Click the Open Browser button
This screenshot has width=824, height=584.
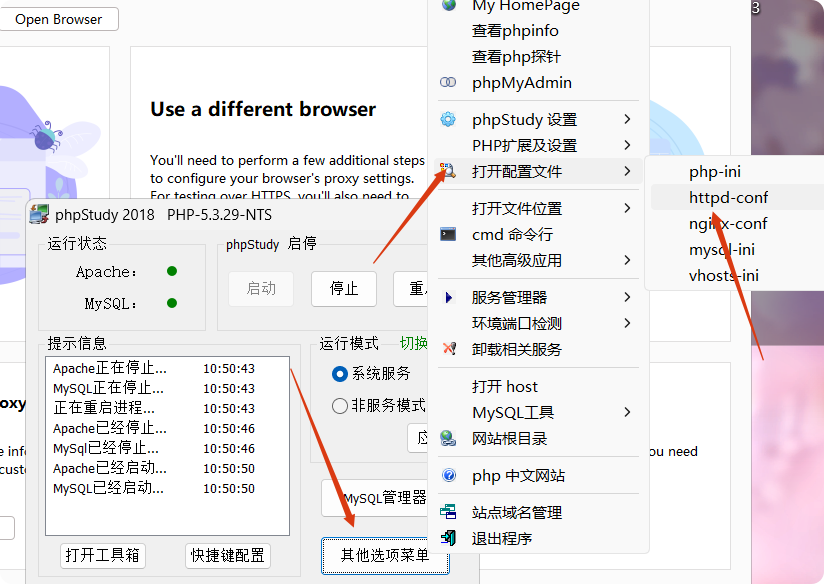(x=58, y=19)
